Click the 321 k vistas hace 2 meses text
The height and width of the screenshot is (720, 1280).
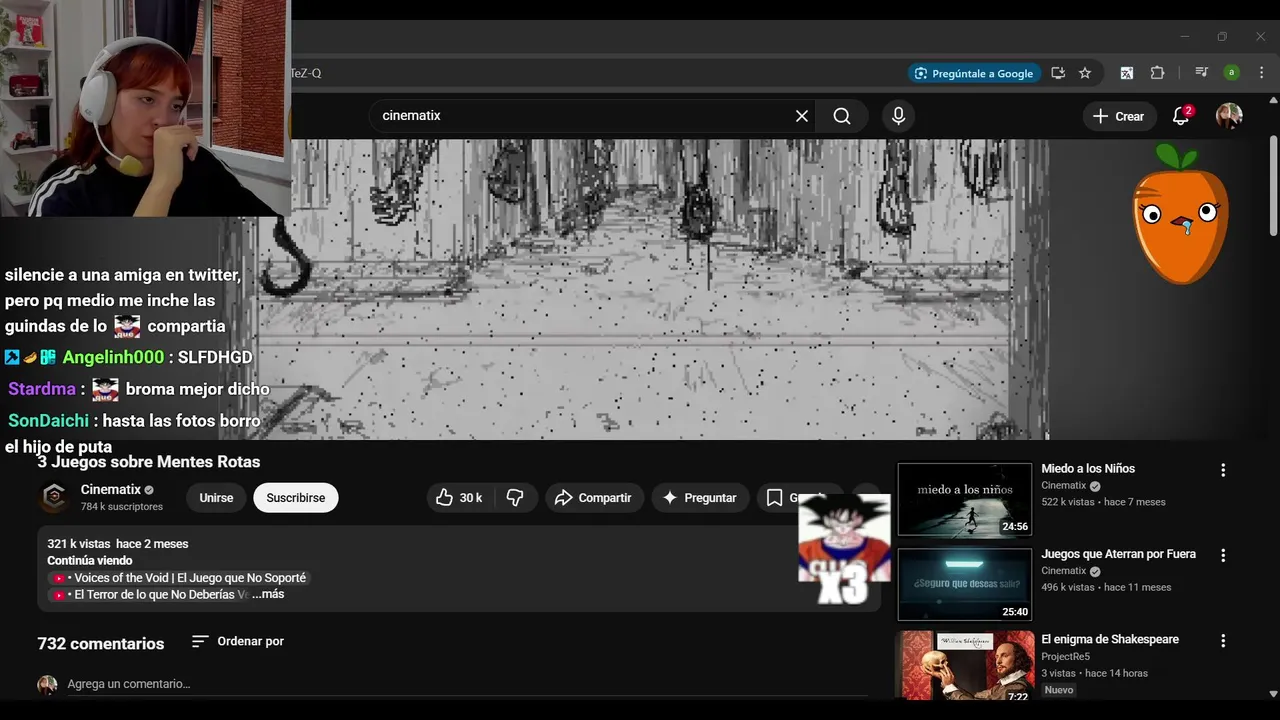pyautogui.click(x=118, y=544)
